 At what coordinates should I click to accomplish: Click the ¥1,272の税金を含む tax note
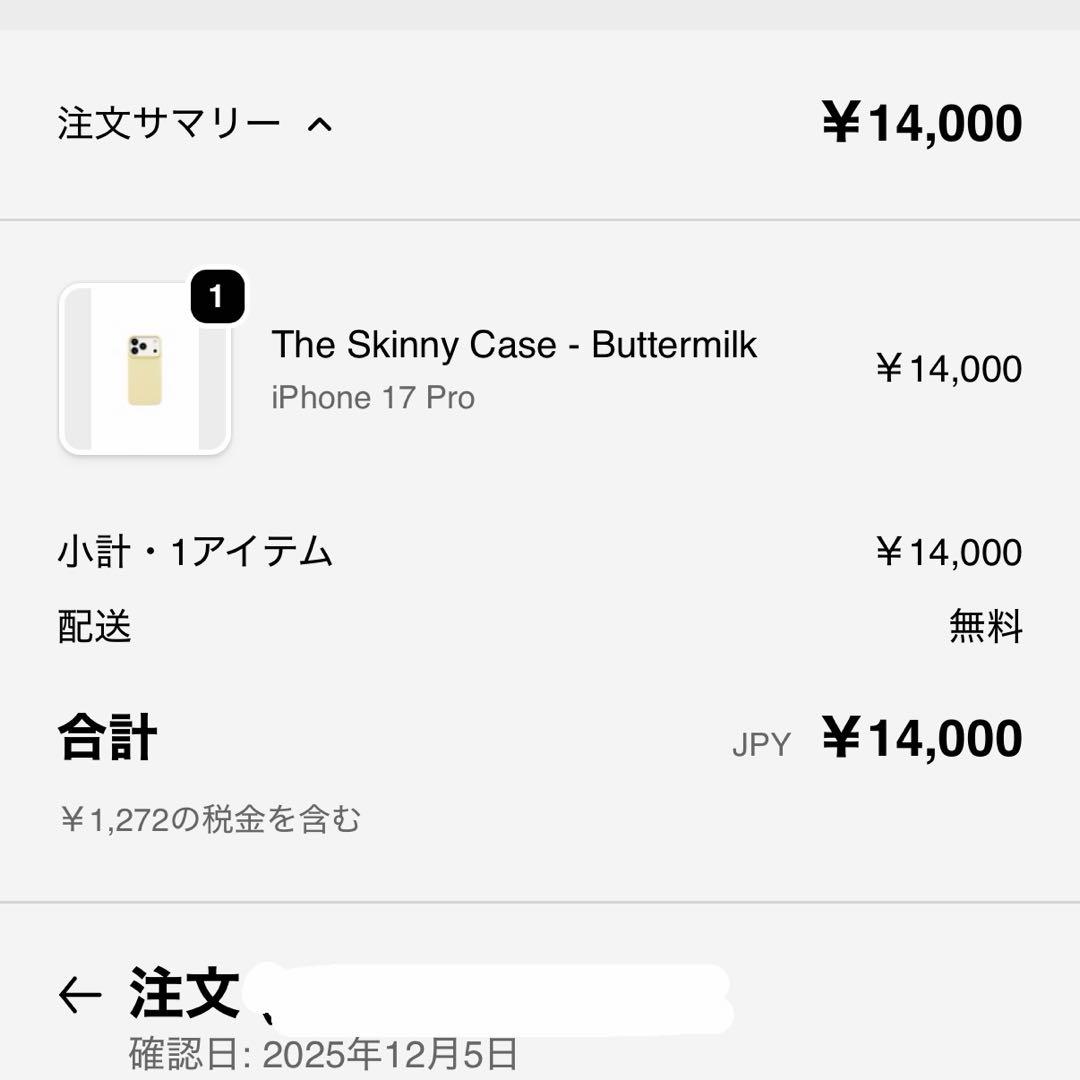(x=212, y=818)
